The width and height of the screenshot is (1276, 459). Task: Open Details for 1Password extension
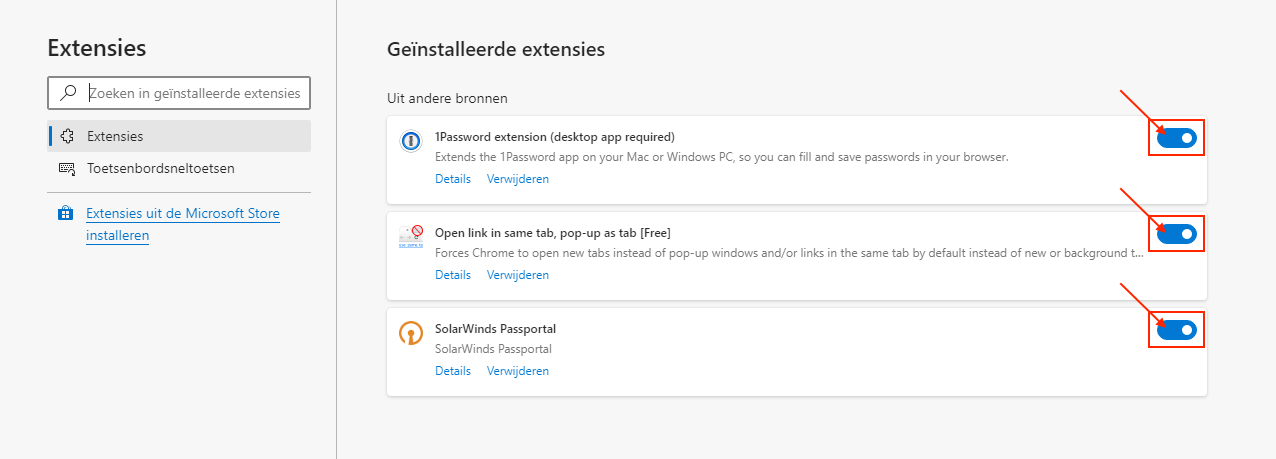click(x=452, y=179)
